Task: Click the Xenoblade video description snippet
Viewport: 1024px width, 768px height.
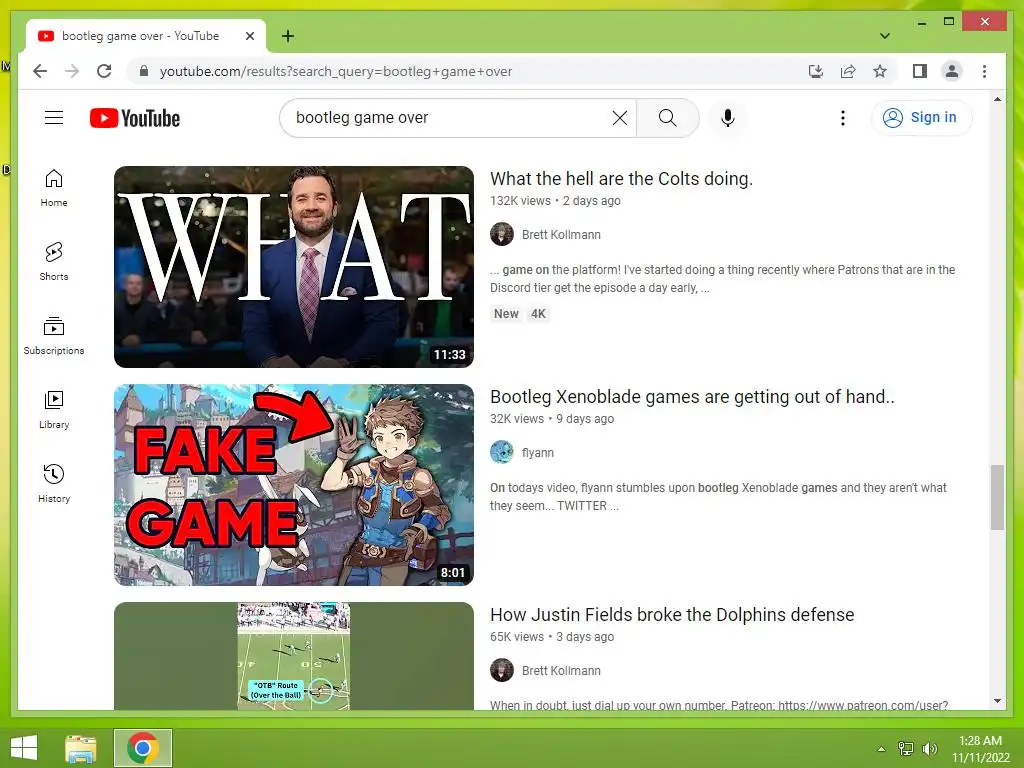Action: [718, 496]
